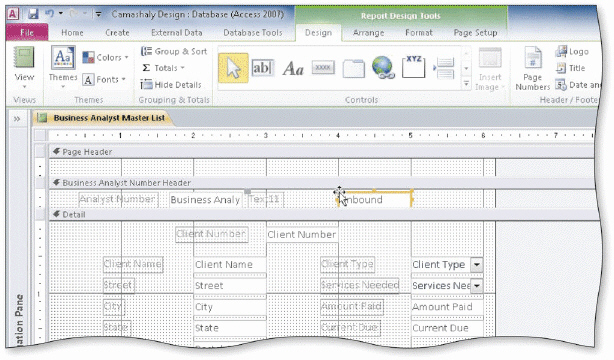Viewport: 614px width, 360px height.
Task: Select the Text11 label control
Action: click(x=265, y=199)
